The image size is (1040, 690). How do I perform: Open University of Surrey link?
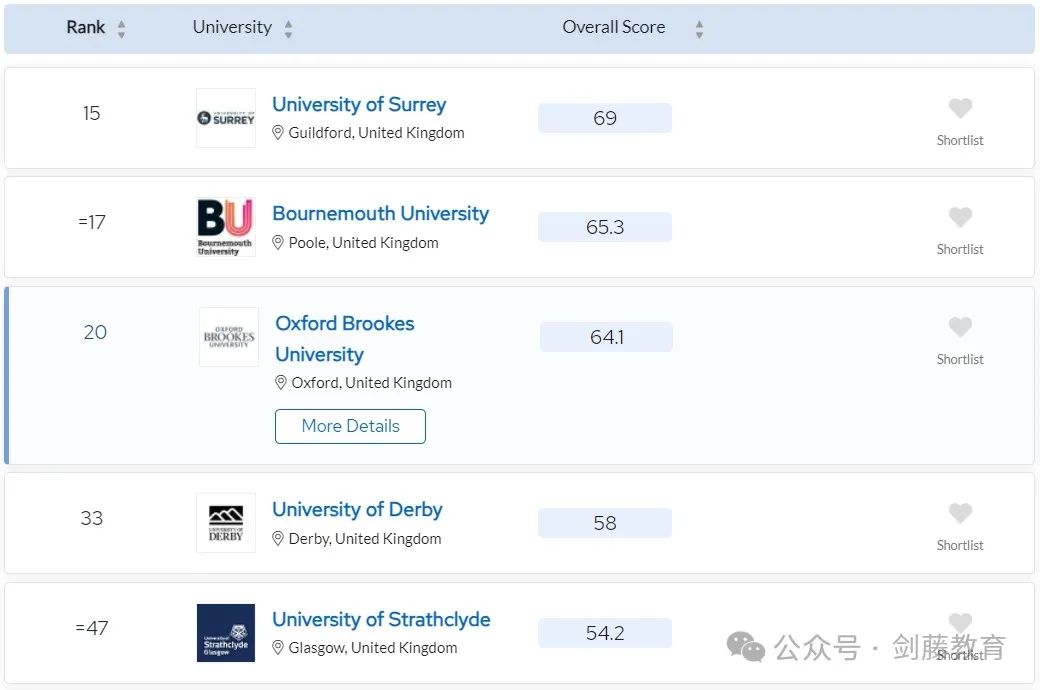[x=359, y=104]
